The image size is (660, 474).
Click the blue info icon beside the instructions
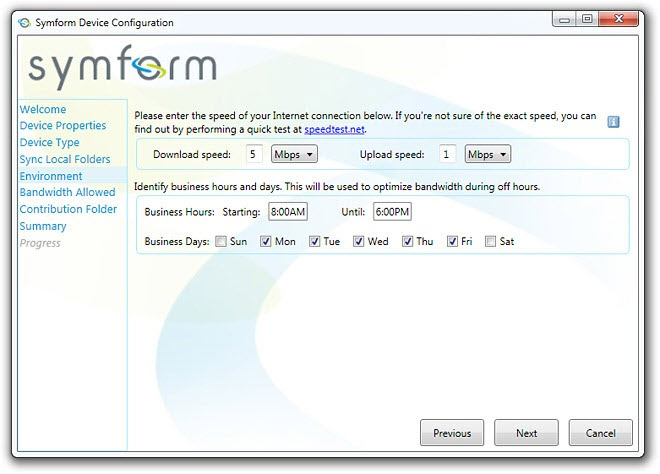(x=613, y=122)
